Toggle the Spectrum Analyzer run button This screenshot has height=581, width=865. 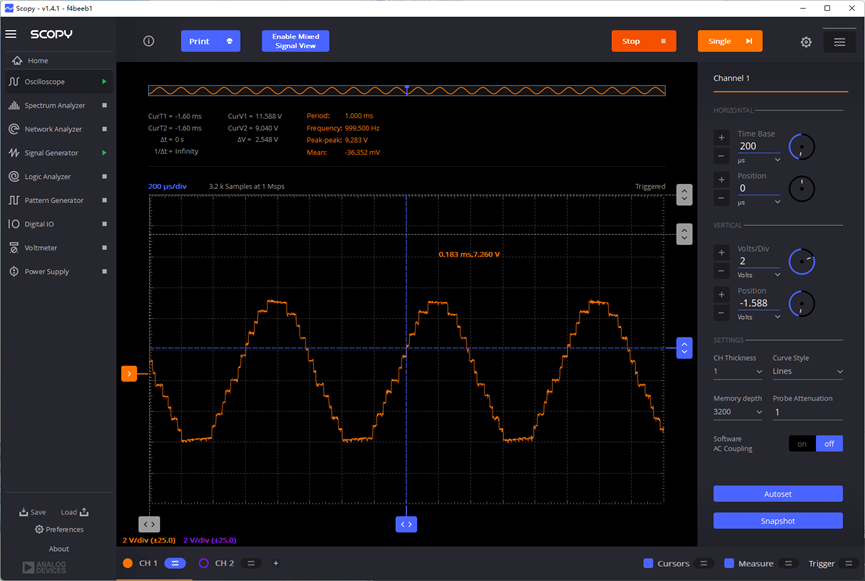(x=104, y=105)
